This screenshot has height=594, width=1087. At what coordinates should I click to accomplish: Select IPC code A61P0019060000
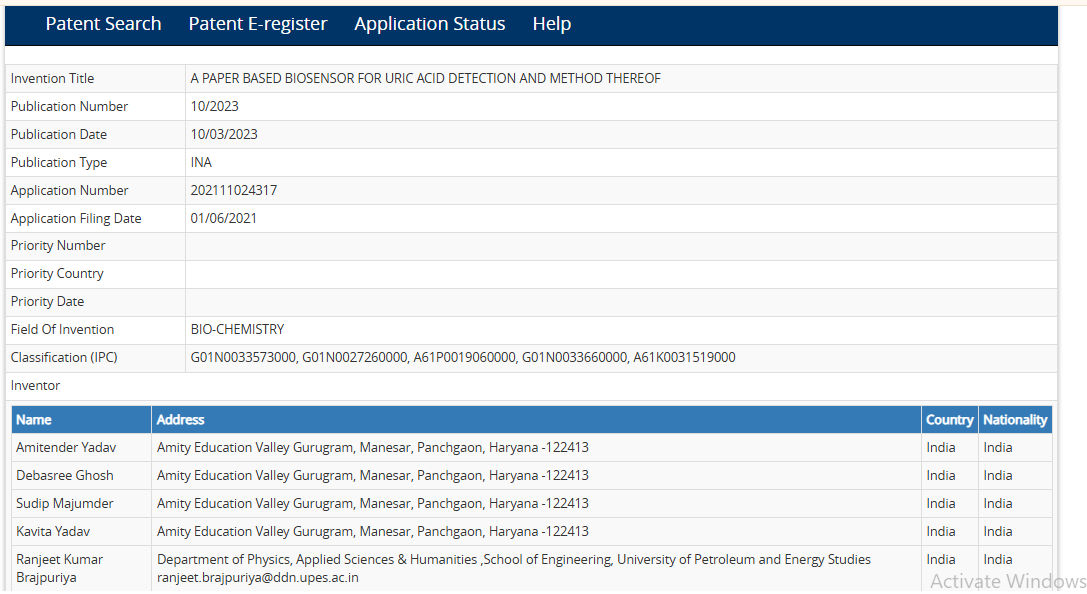464,358
